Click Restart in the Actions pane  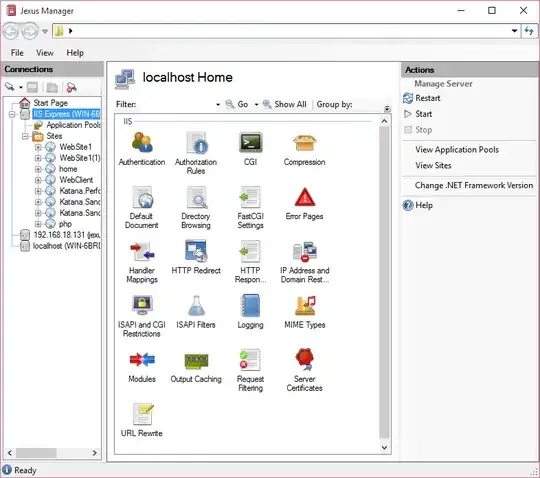click(428, 98)
